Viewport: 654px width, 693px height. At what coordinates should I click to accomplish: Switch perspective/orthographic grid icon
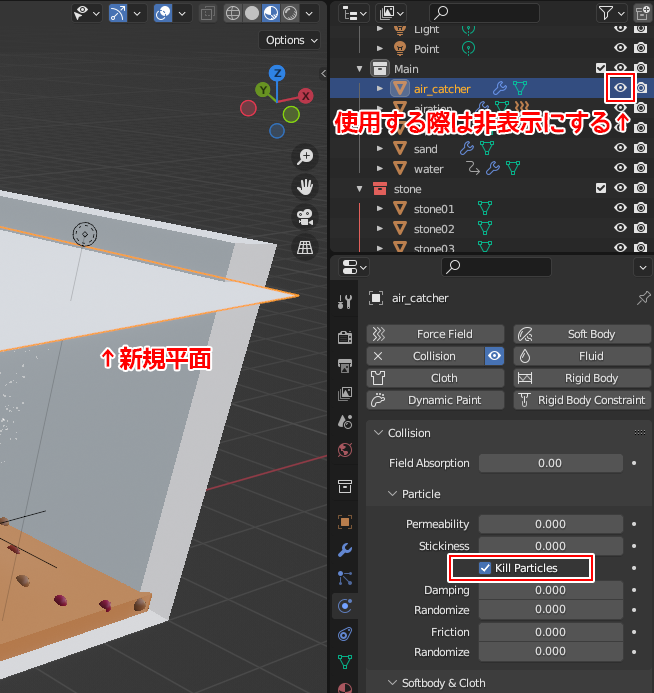coord(305,247)
